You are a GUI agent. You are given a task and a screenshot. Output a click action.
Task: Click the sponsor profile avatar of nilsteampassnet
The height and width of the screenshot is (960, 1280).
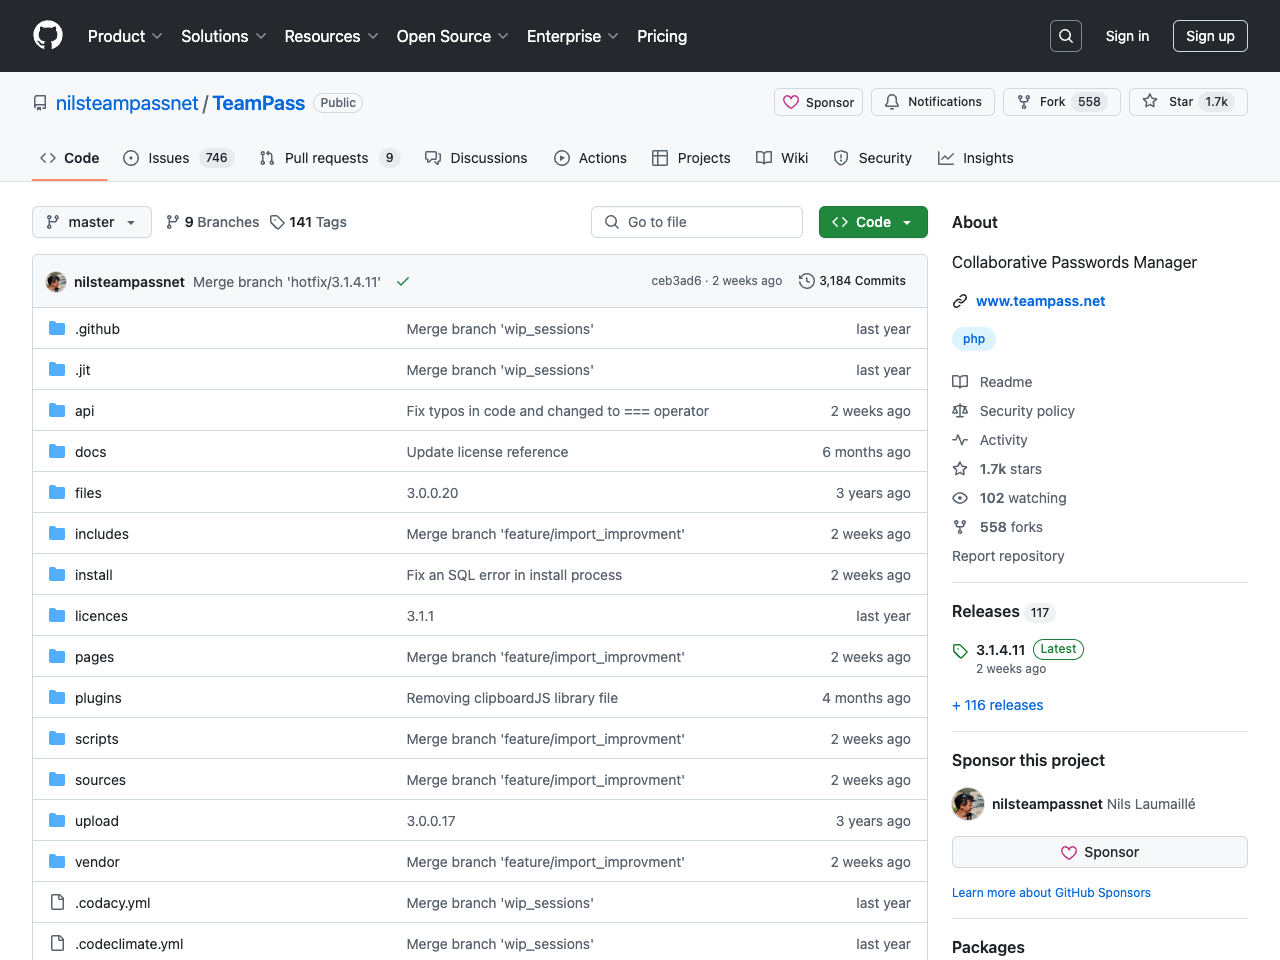968,804
